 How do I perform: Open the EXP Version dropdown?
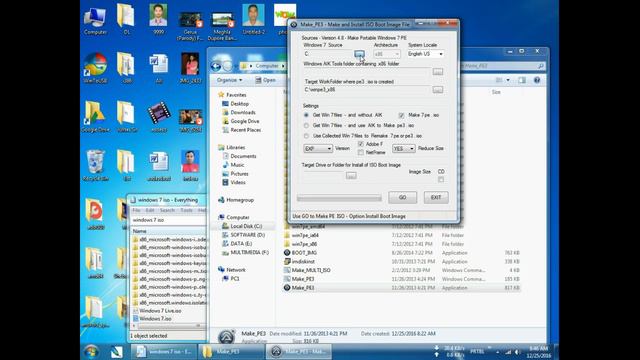pyautogui.click(x=318, y=149)
